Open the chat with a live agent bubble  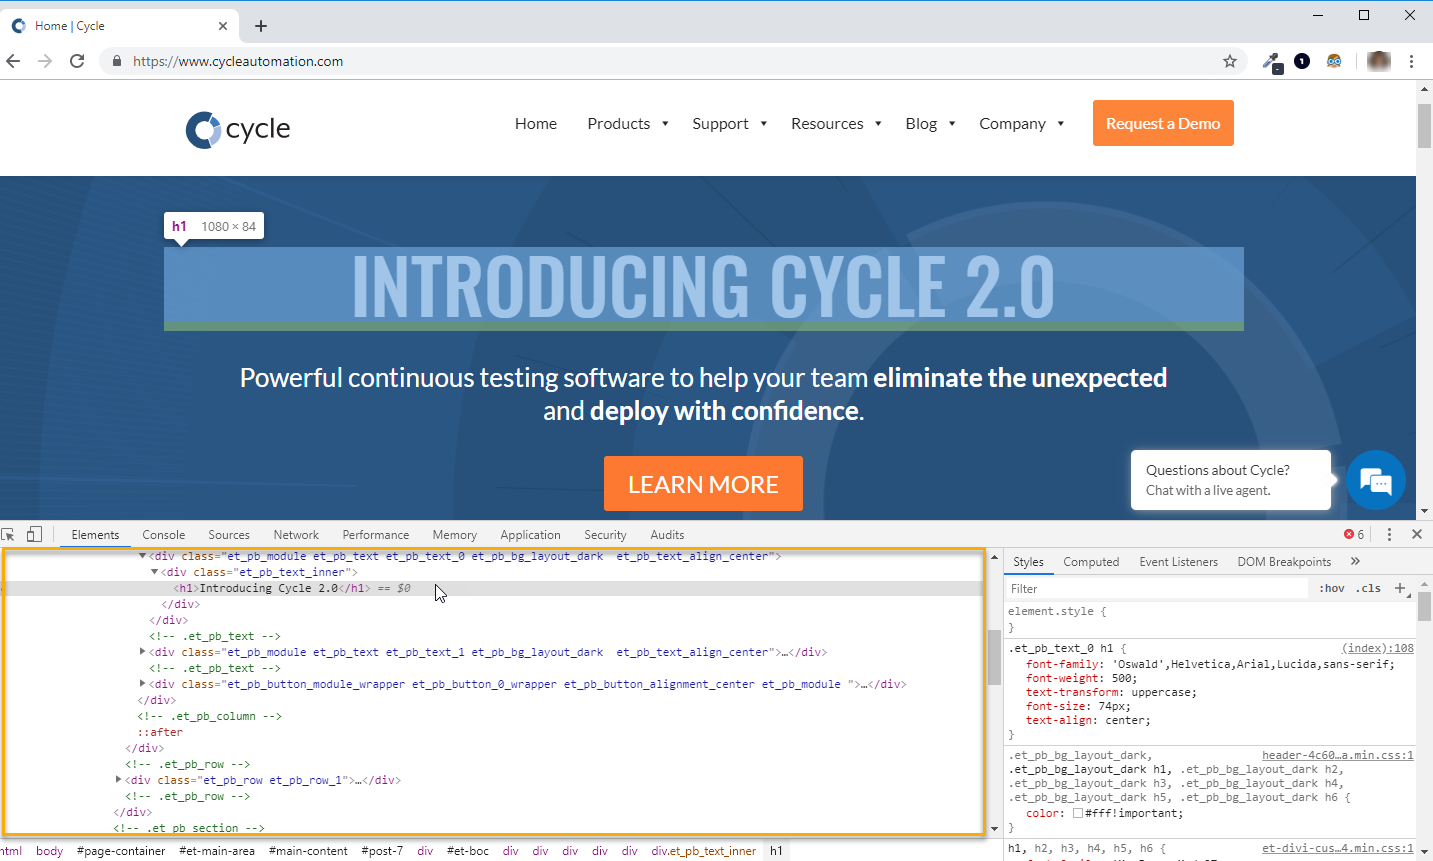tap(1375, 480)
